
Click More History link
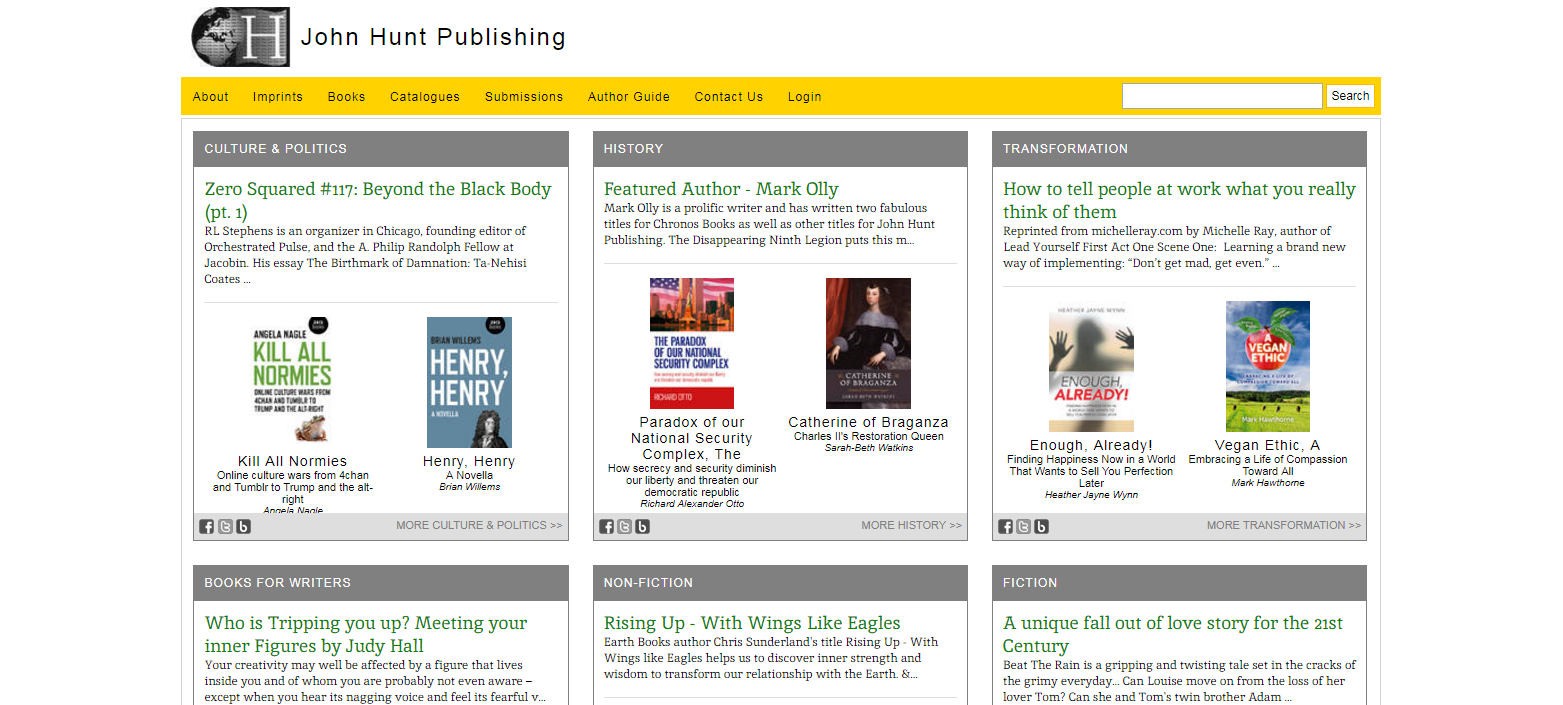(911, 525)
